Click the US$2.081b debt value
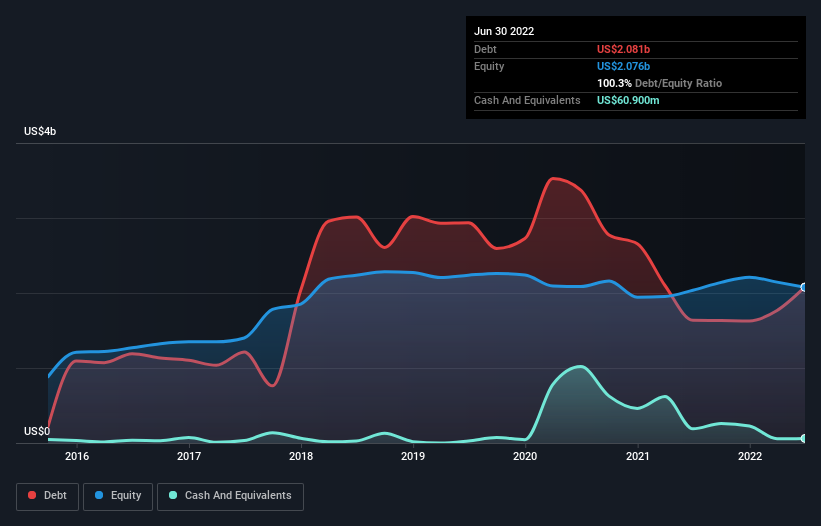Screen dimensions: 821x526 pos(623,49)
